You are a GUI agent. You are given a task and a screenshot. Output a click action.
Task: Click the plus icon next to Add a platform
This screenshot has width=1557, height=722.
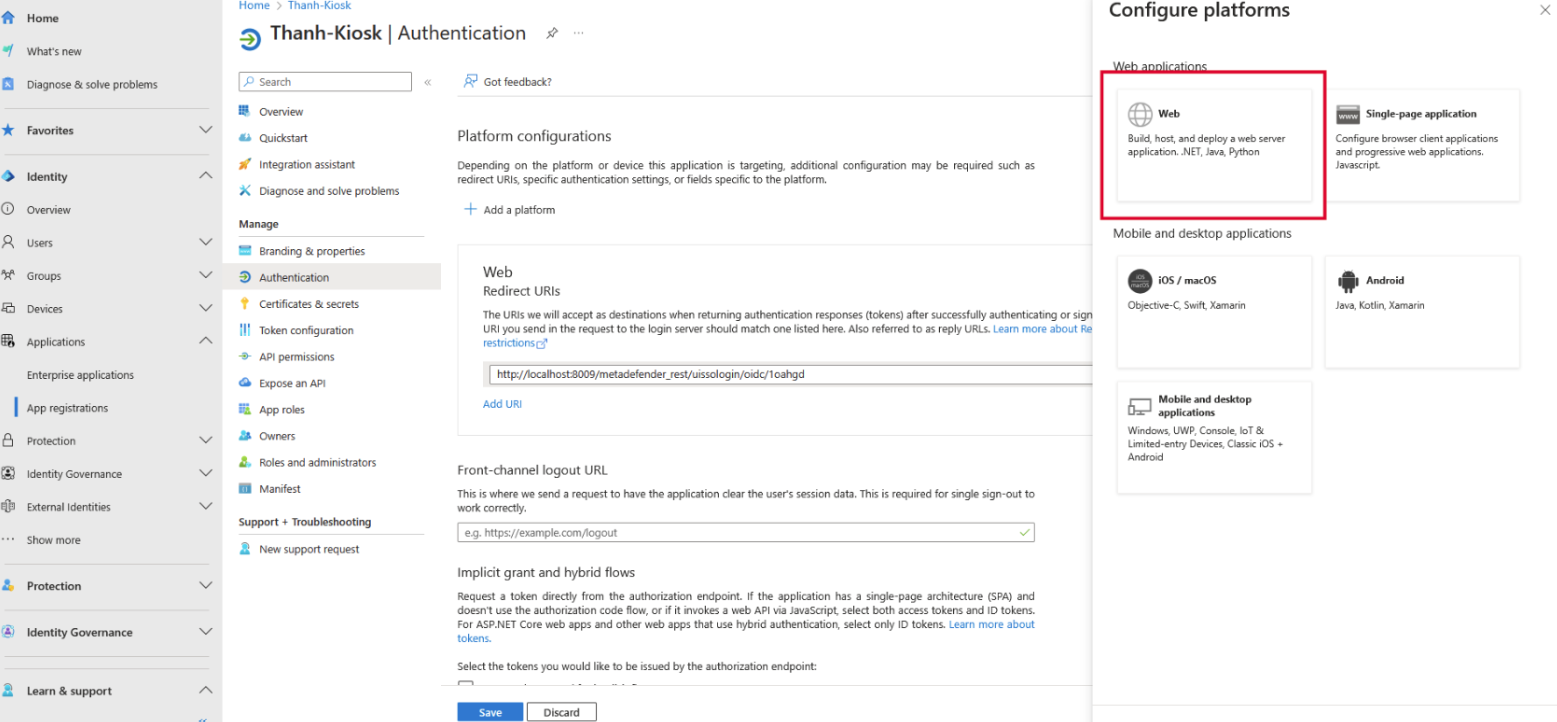[x=470, y=210]
